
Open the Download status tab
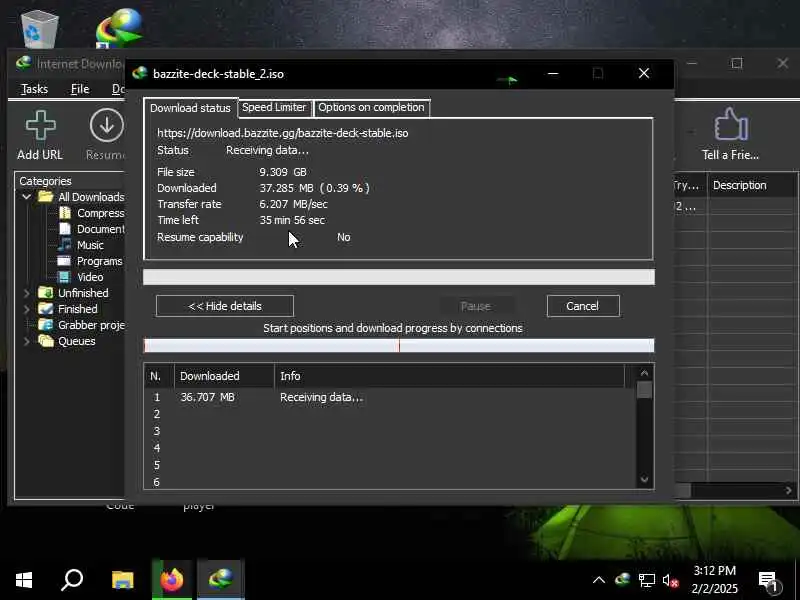point(190,108)
